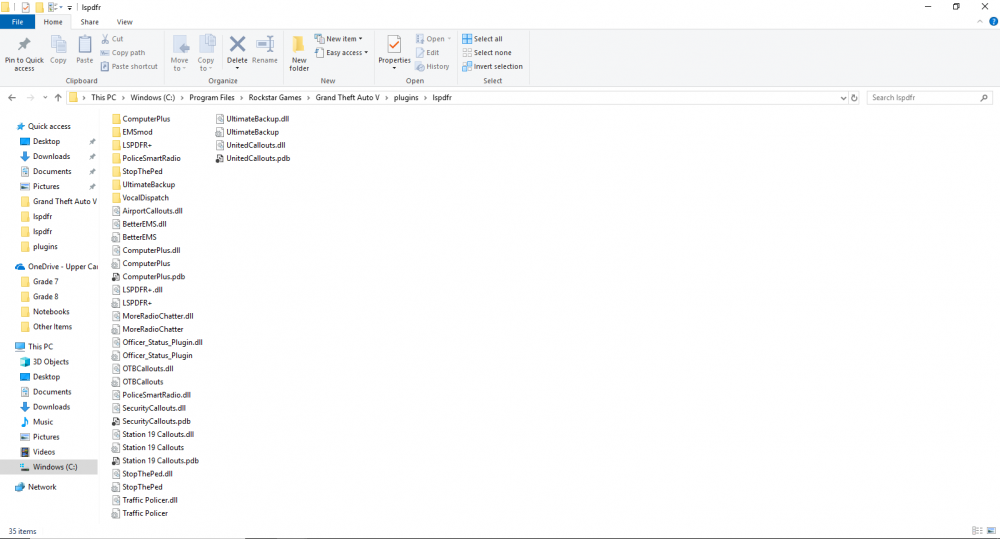Create a New folder from ribbon
Image resolution: width=1000 pixels, height=539 pixels.
[x=298, y=54]
